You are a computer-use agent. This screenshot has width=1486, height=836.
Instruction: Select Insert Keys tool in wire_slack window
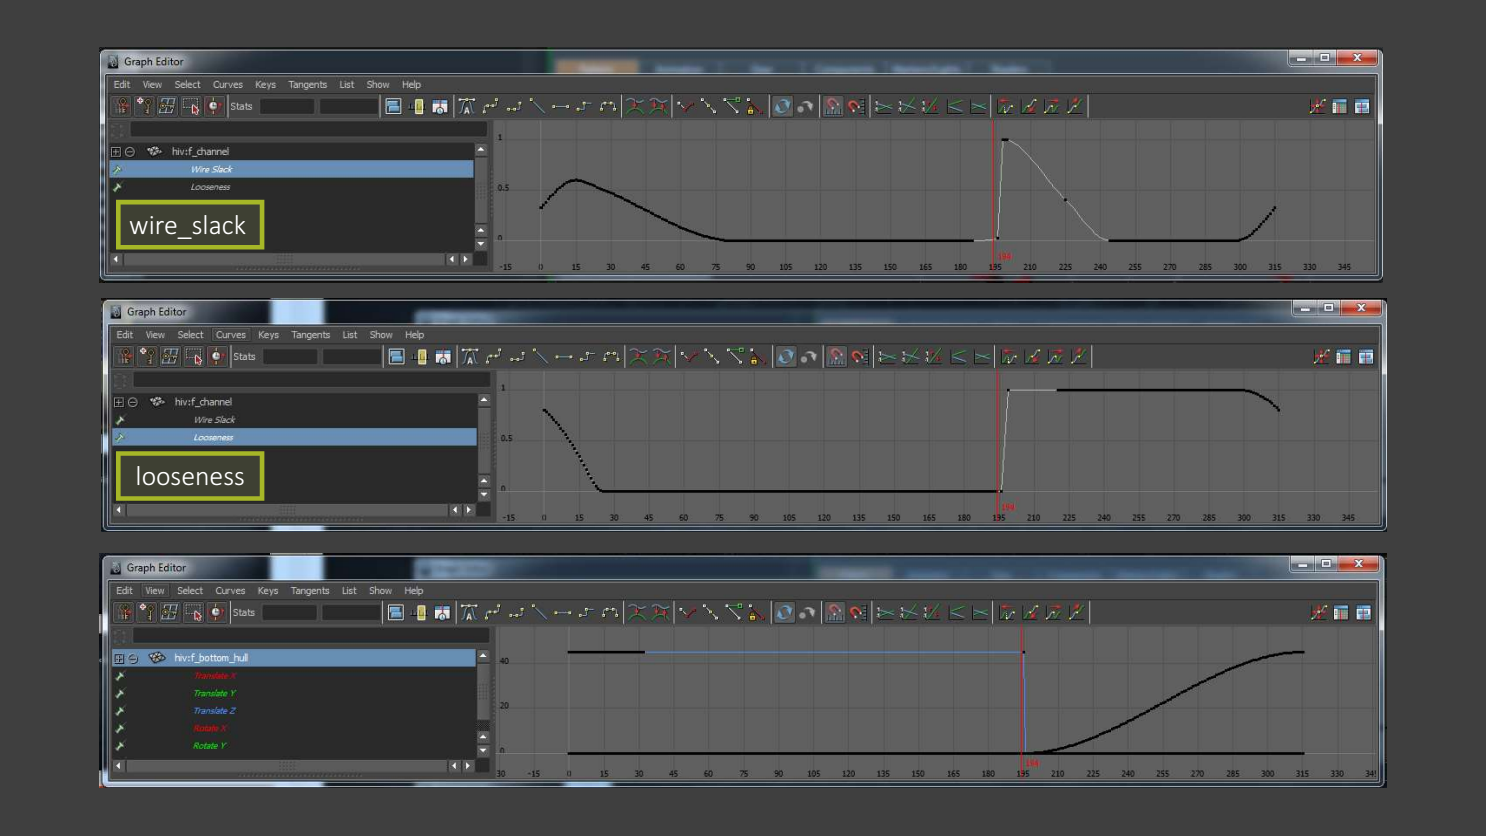coord(145,106)
